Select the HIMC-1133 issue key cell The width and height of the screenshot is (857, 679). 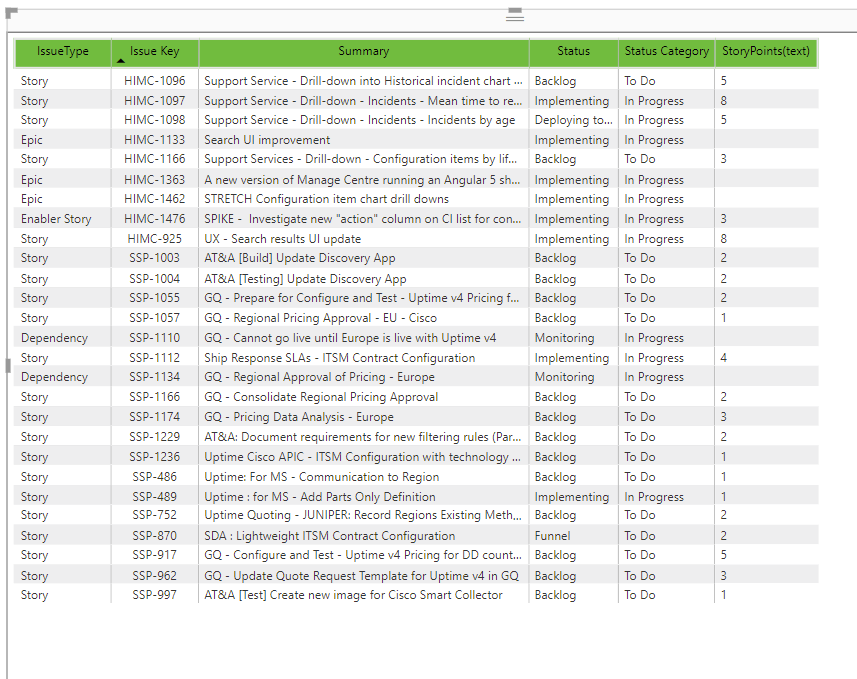(x=155, y=140)
